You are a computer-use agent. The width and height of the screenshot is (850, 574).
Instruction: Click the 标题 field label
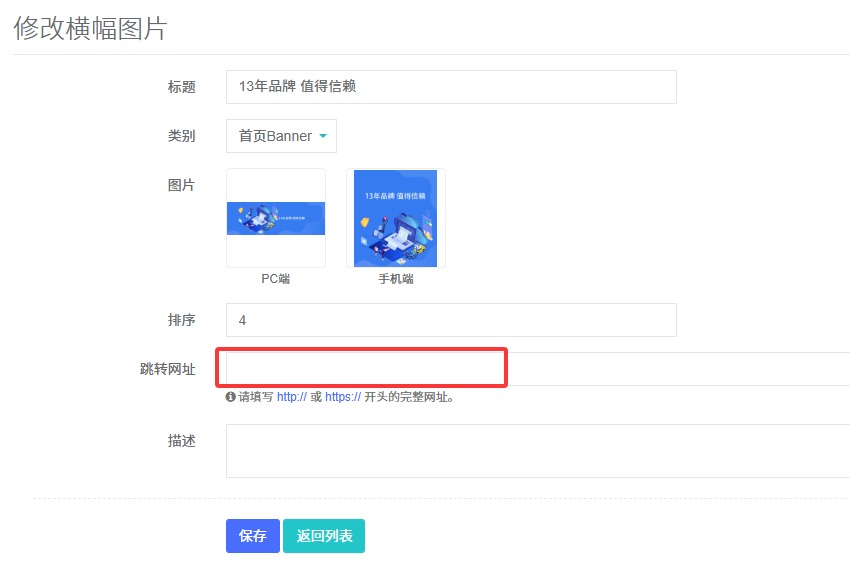(181, 87)
